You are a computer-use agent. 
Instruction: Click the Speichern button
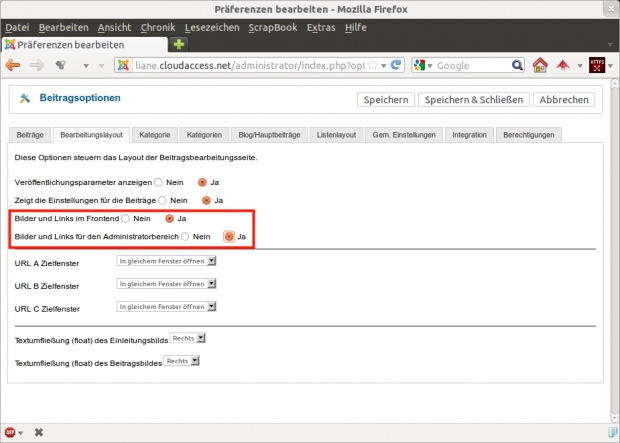click(385, 100)
